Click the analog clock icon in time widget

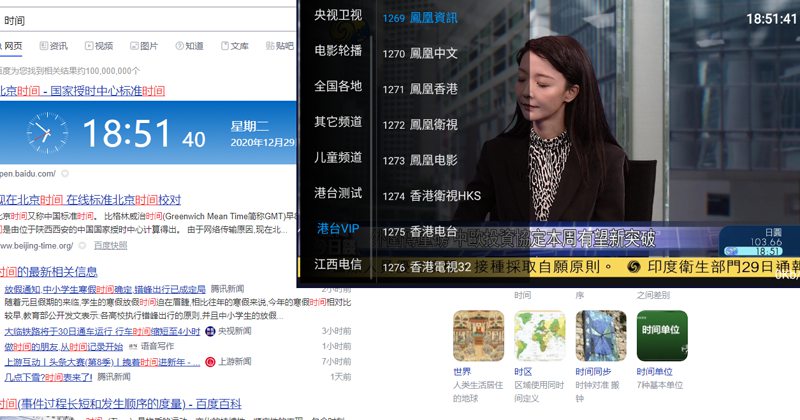(x=46, y=132)
